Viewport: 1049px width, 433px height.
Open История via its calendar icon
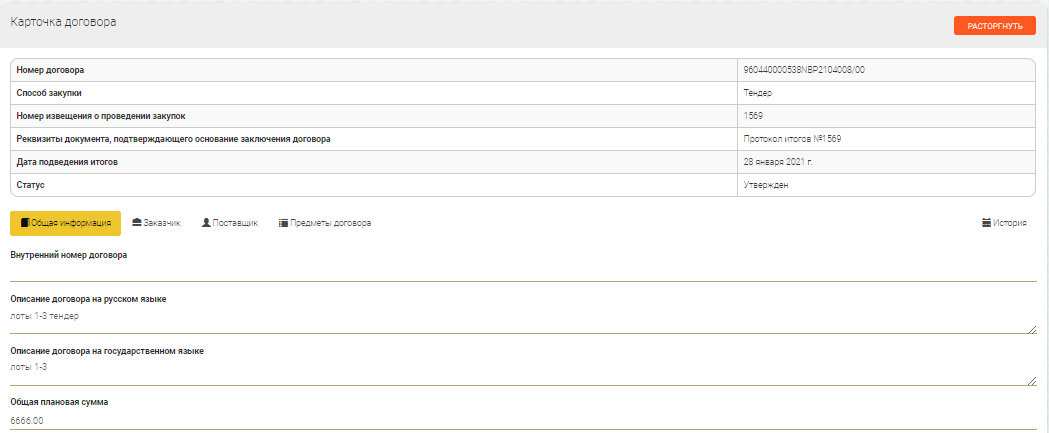pos(987,223)
